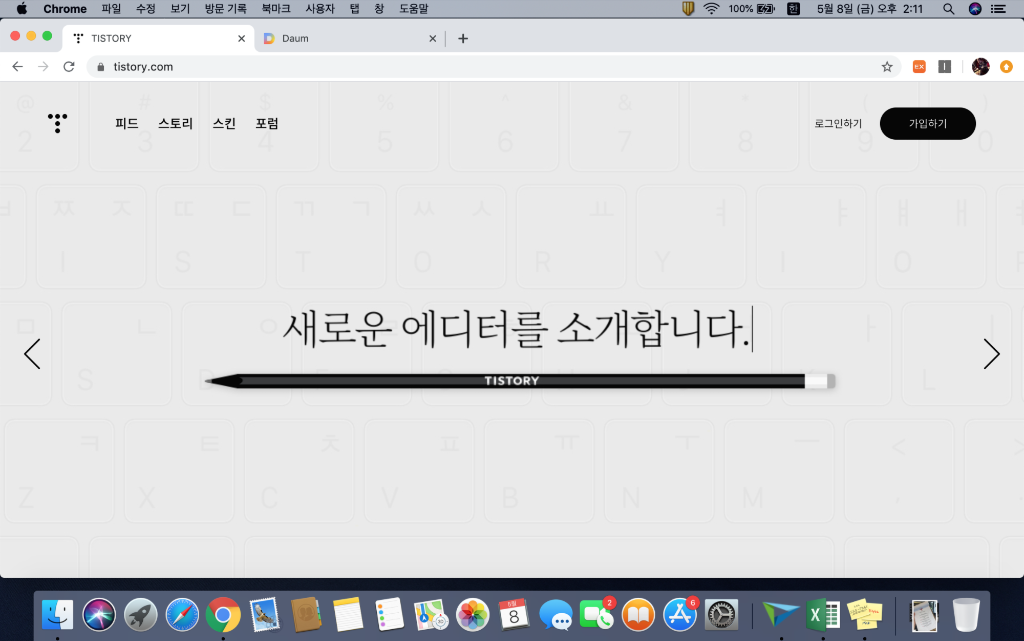
Task: Click the orange Chrome update icon
Action: click(x=1006, y=67)
